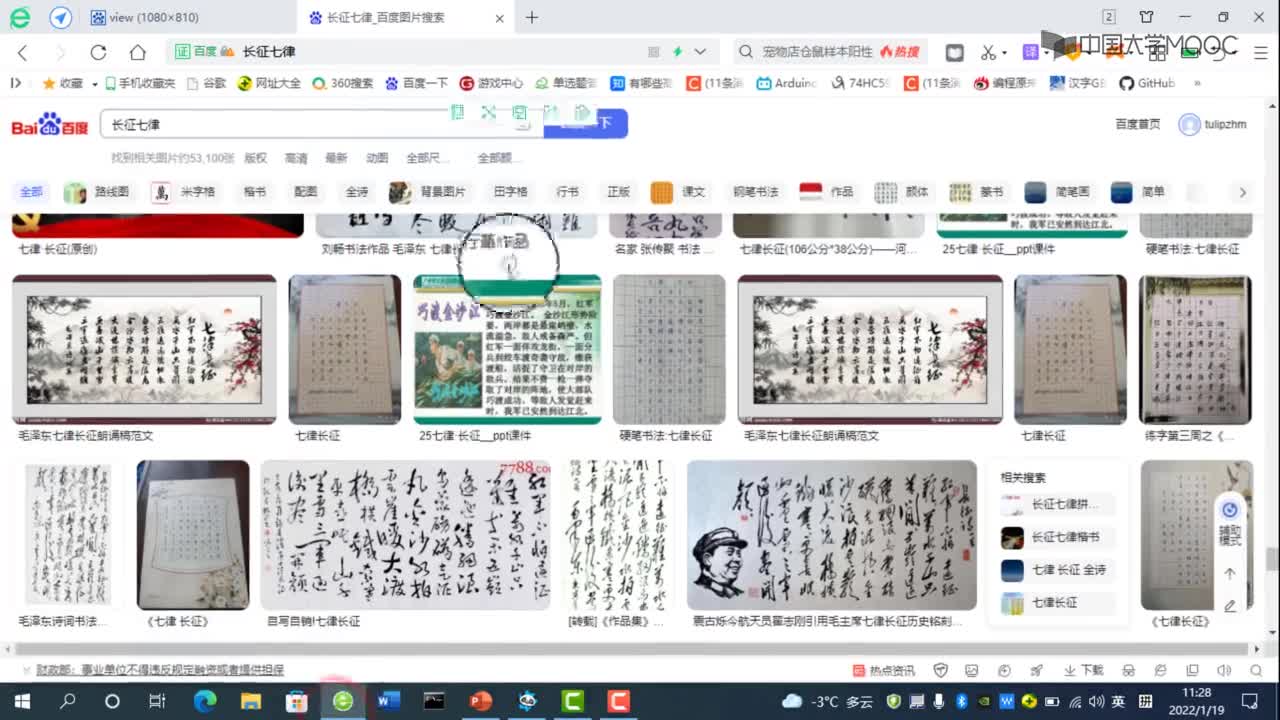This screenshot has height=720, width=1280.
Task: Select the 动图 filter
Action: pos(377,158)
